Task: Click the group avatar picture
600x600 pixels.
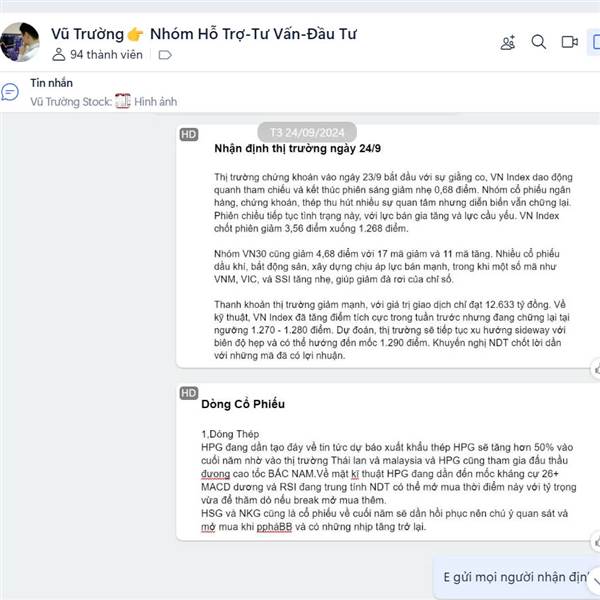Action: click(x=20, y=42)
